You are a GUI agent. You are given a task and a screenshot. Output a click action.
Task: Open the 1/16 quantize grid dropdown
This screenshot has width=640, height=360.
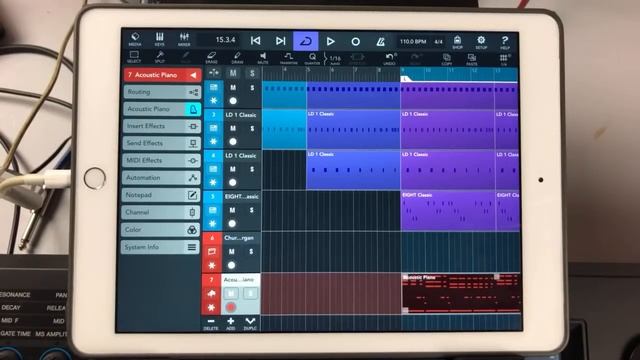click(x=334, y=59)
